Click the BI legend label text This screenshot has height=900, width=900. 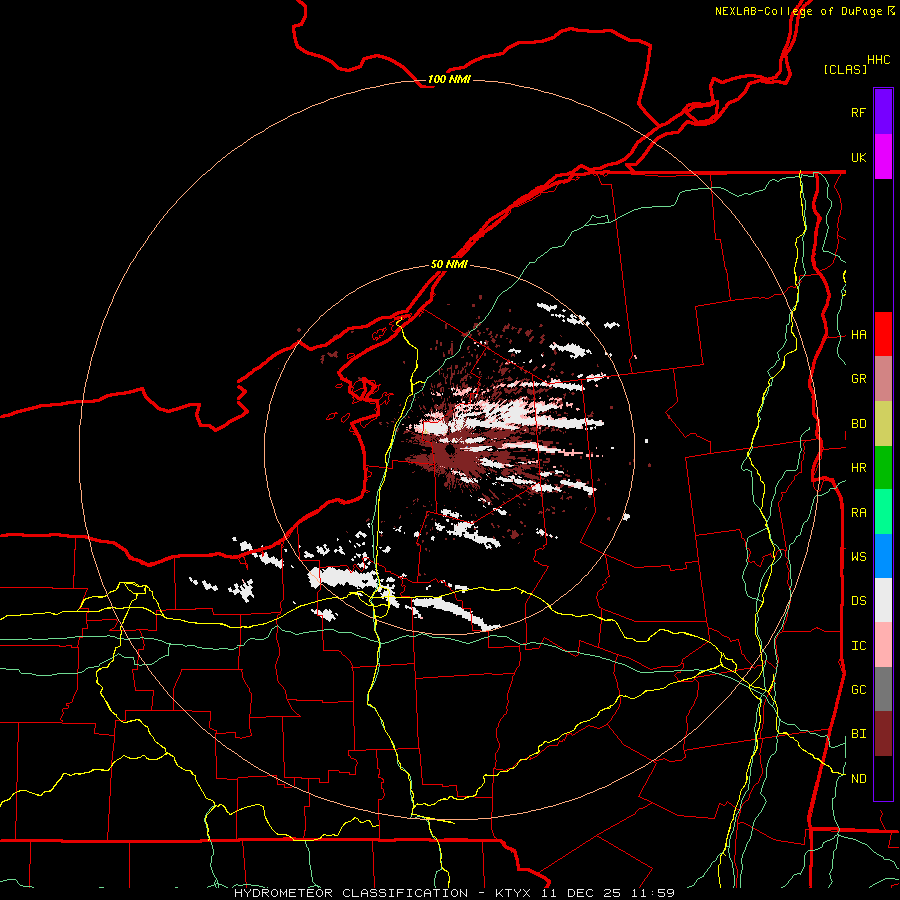tap(859, 734)
